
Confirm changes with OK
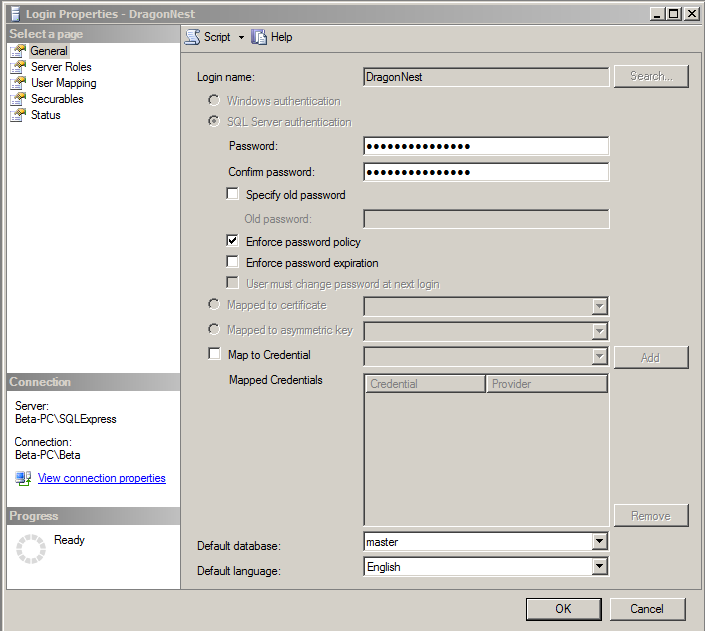click(x=563, y=609)
